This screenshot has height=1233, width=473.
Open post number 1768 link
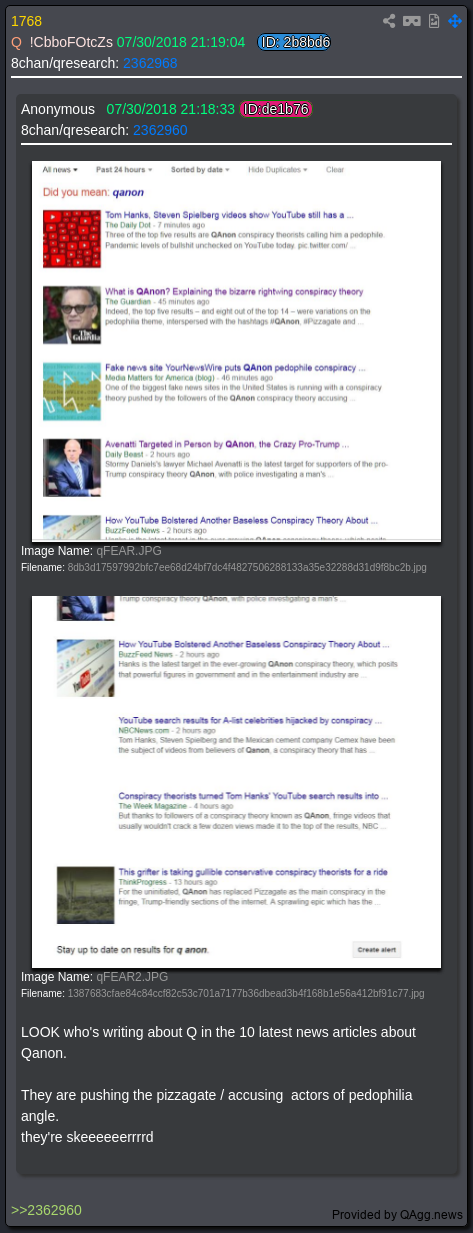(x=26, y=21)
